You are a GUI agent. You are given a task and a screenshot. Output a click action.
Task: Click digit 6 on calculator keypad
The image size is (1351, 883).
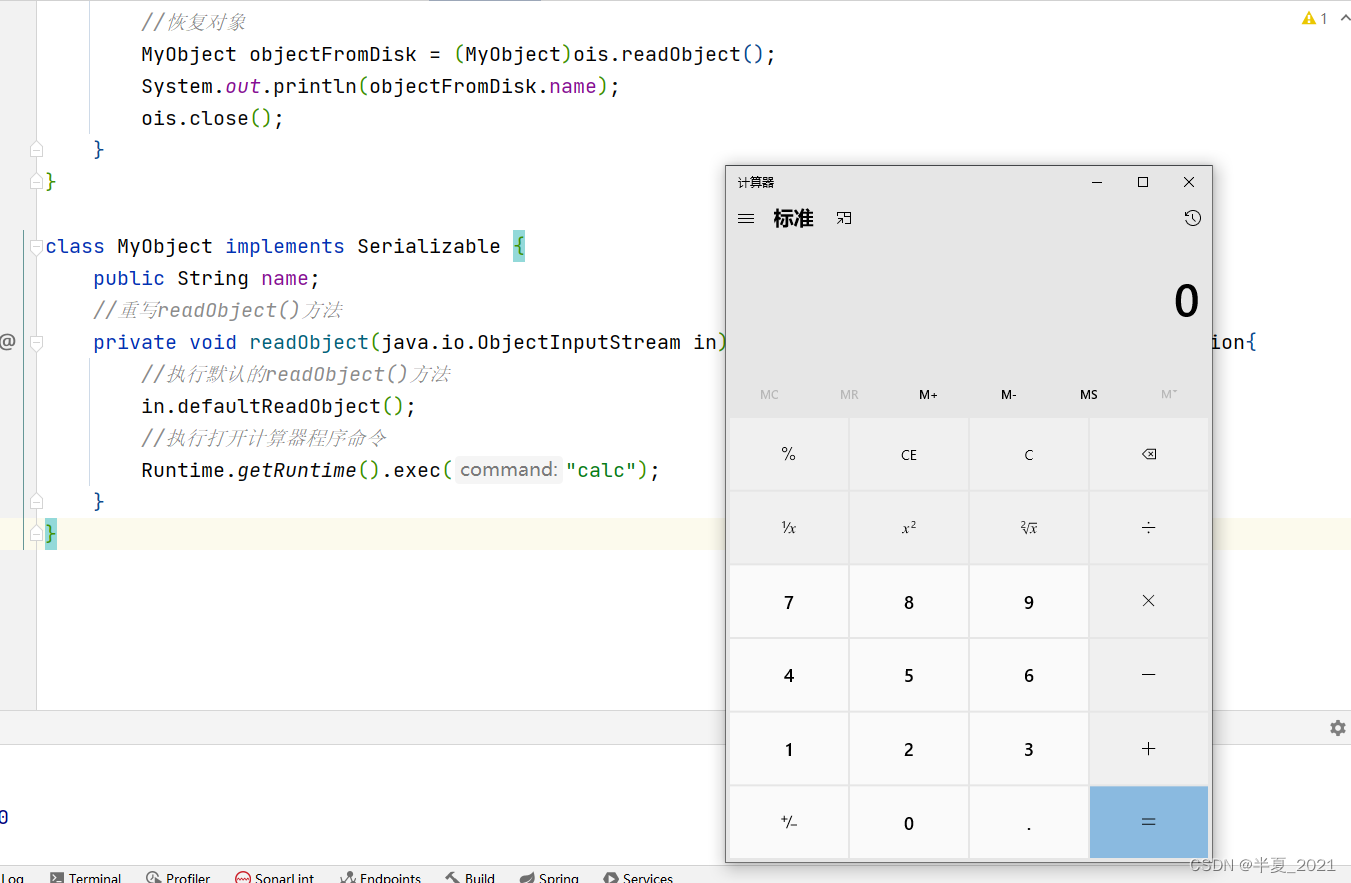pyautogui.click(x=1029, y=675)
